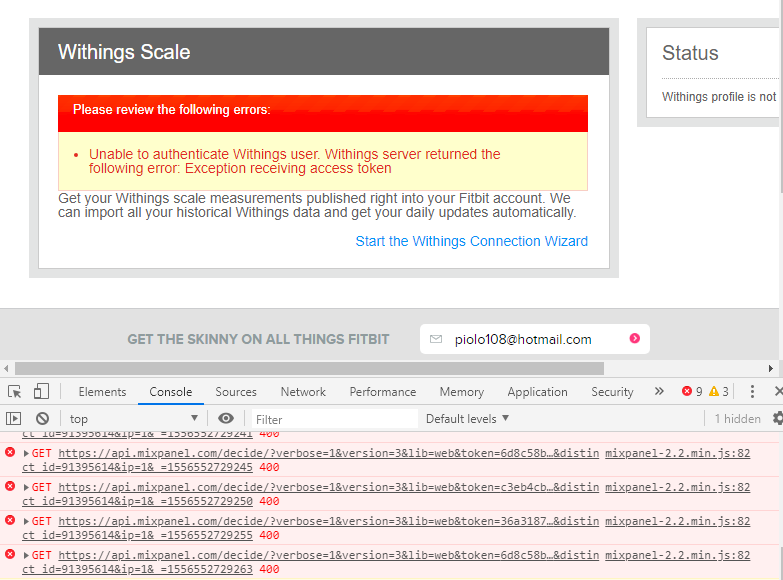Screen dimensions: 783x580
Task: Start the Withings Connection Wizard
Action: click(x=471, y=241)
